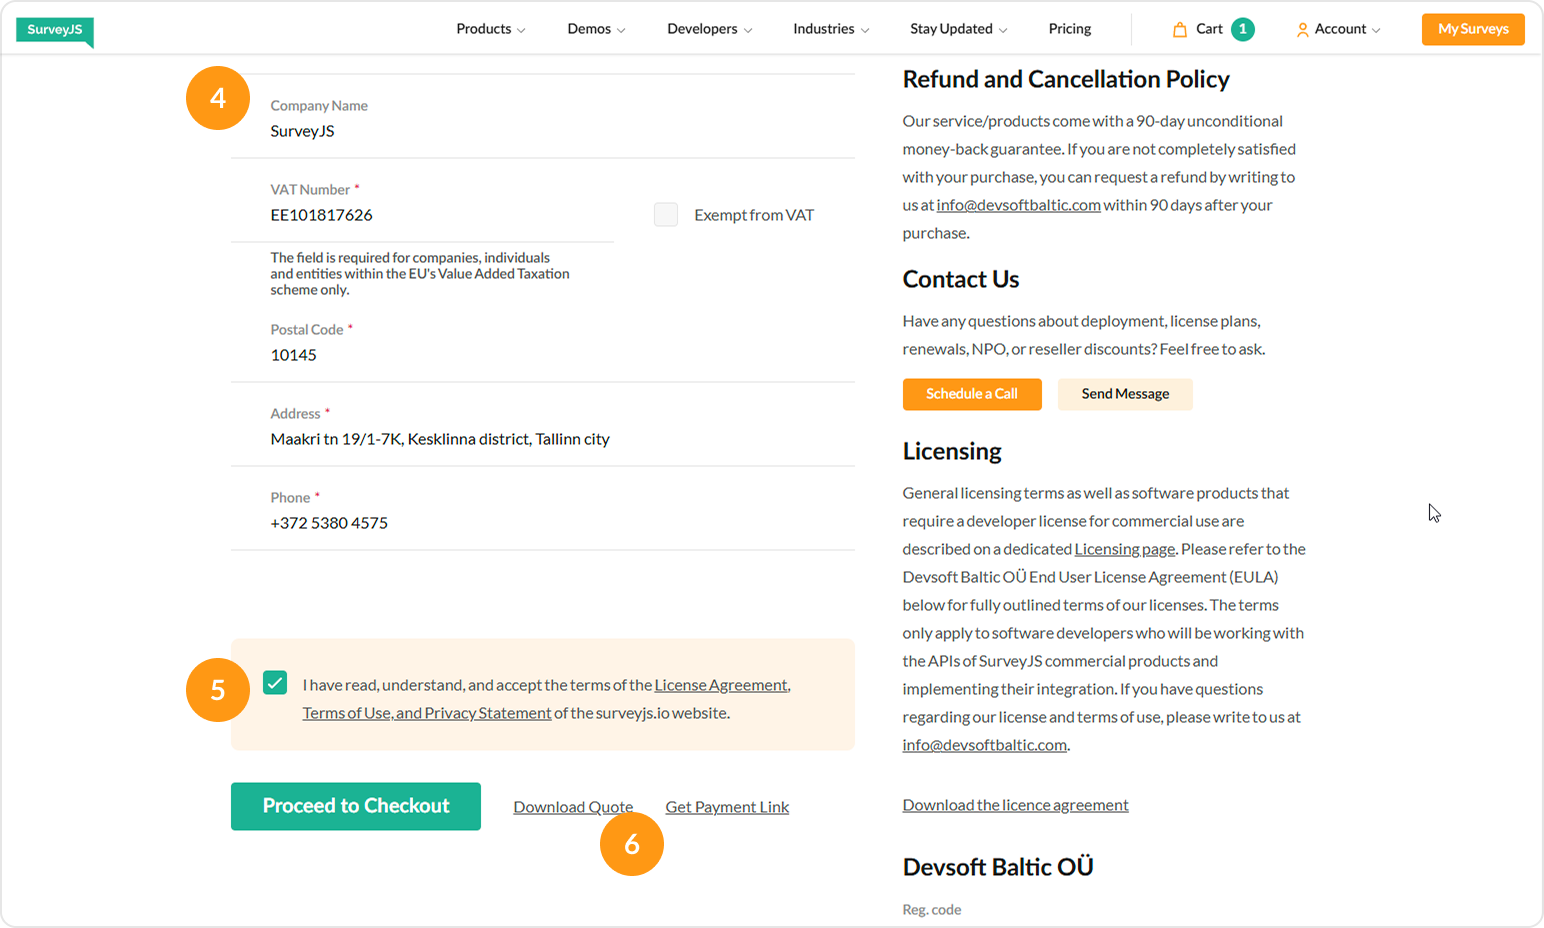The width and height of the screenshot is (1544, 928).
Task: Expand the Products dropdown menu
Action: click(490, 29)
